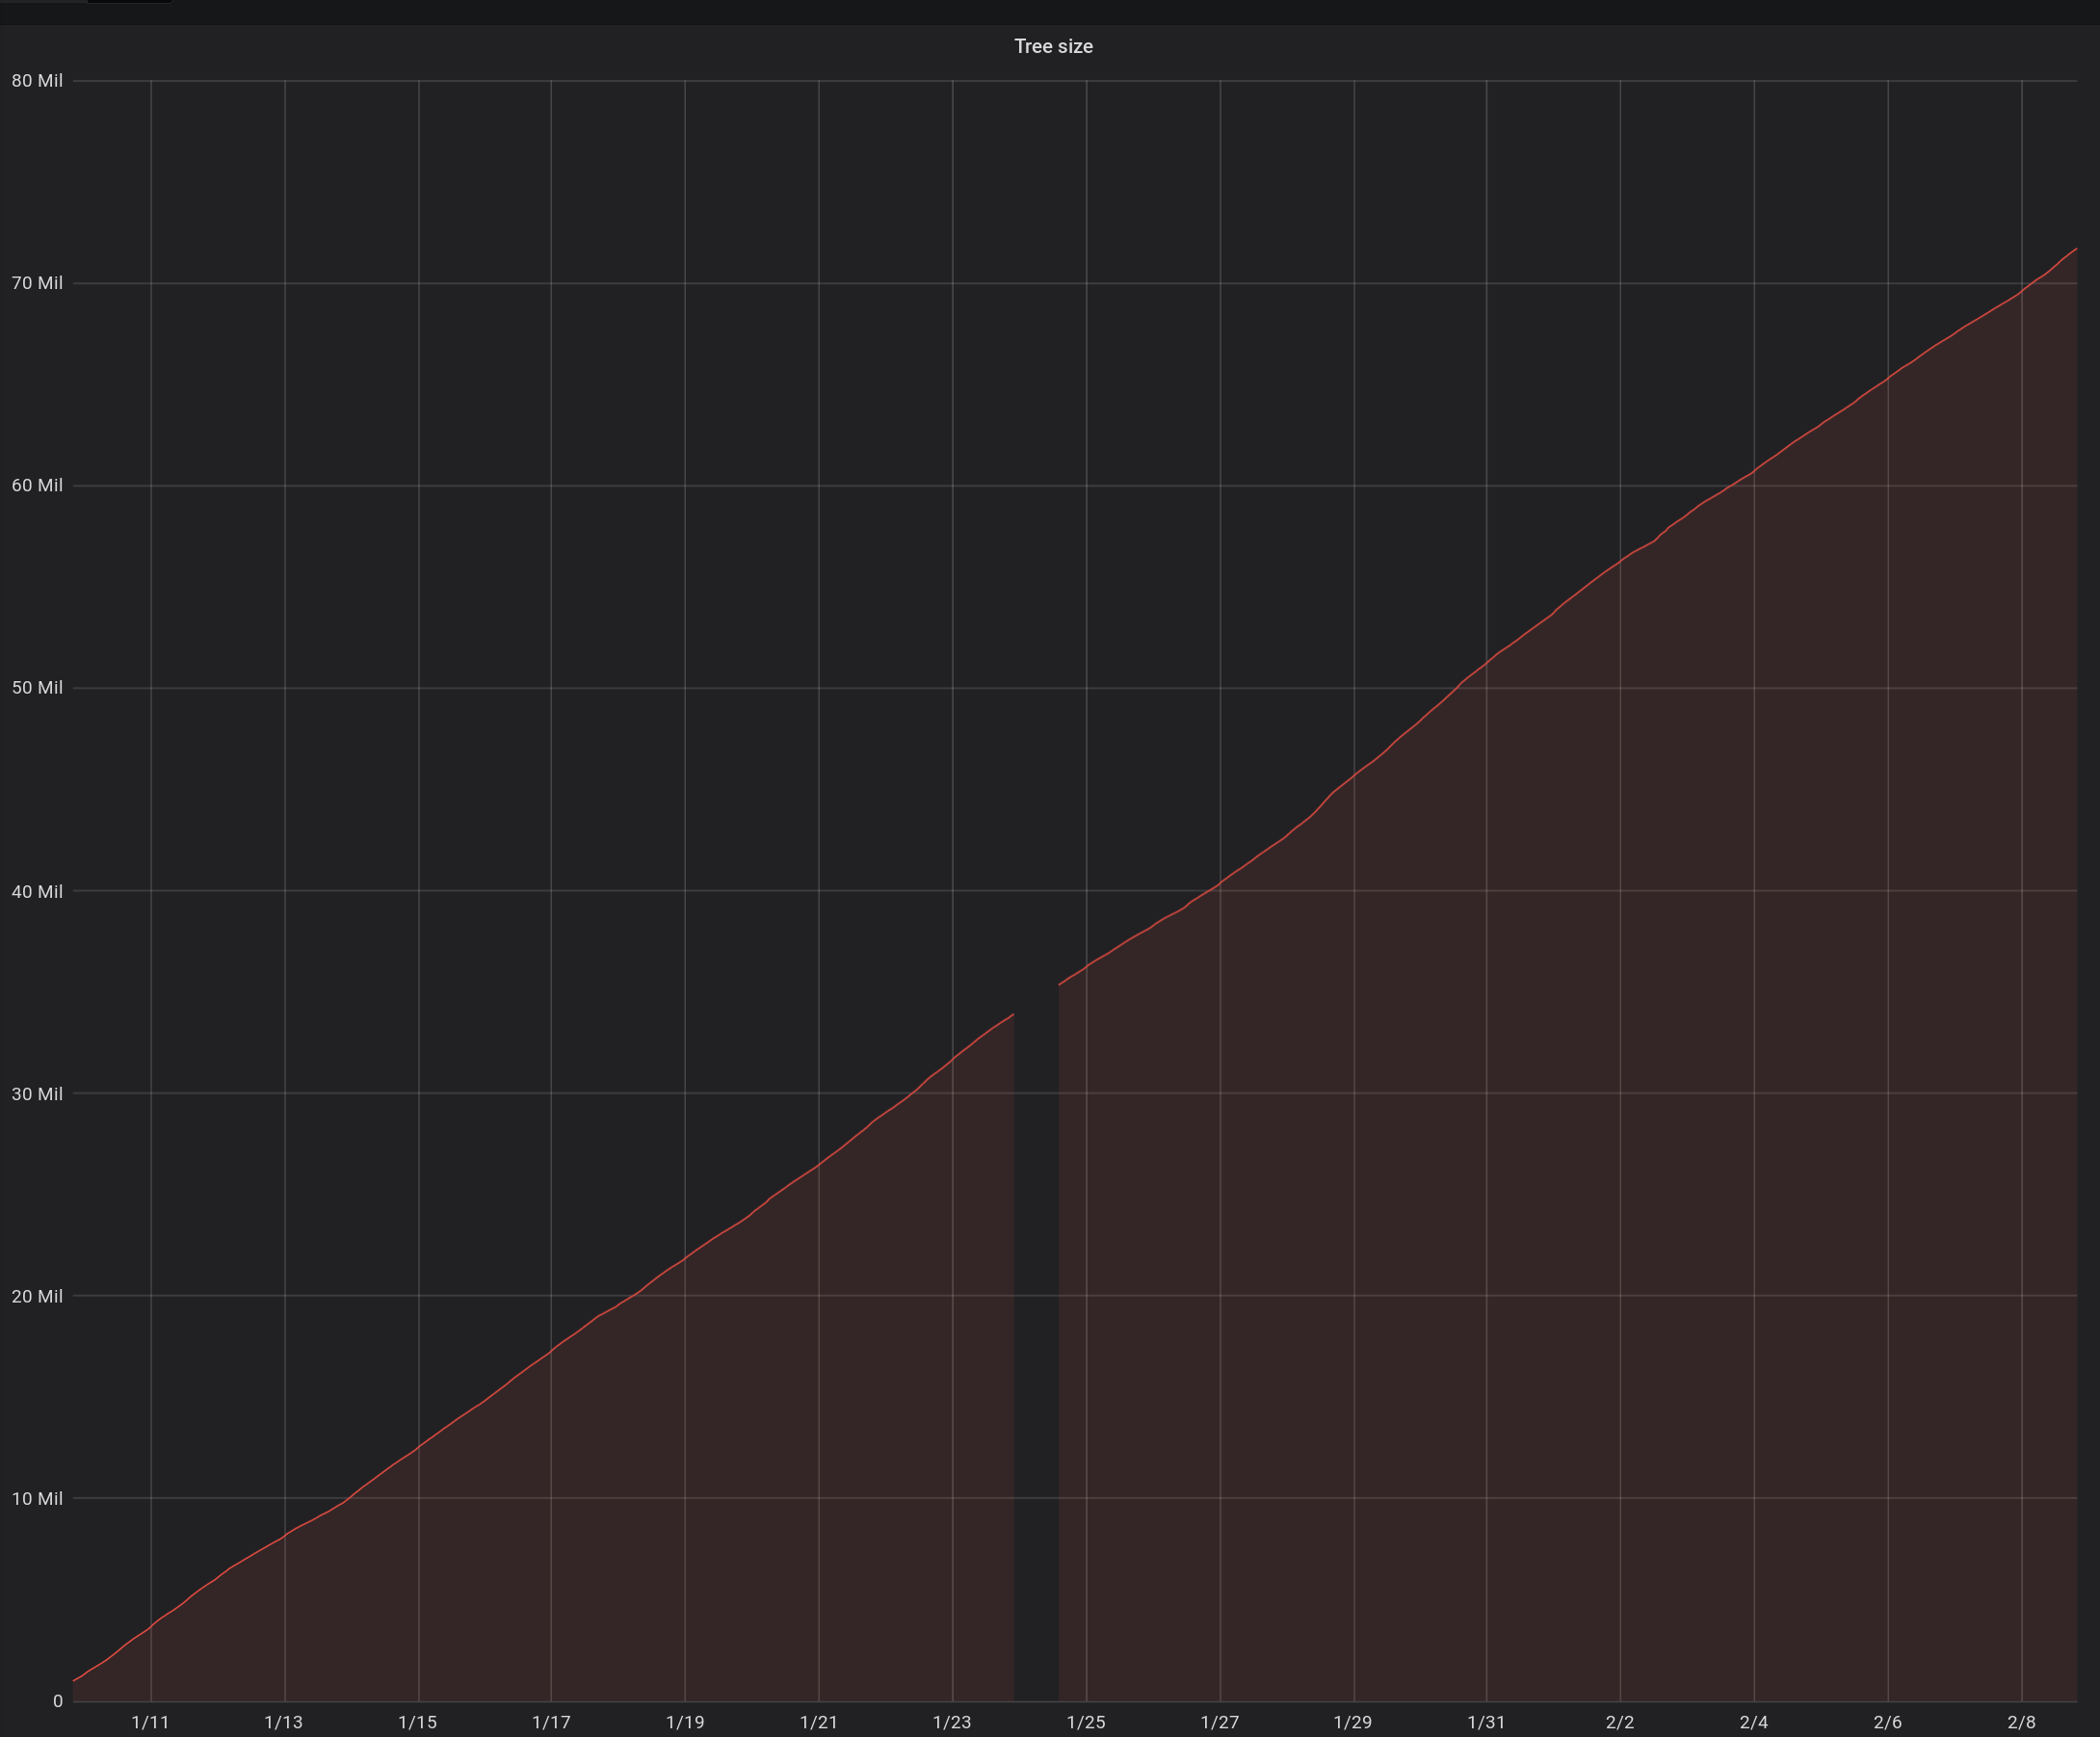Click the 1/31 date label on x-axis
The height and width of the screenshot is (1737, 2100).
point(1486,1722)
